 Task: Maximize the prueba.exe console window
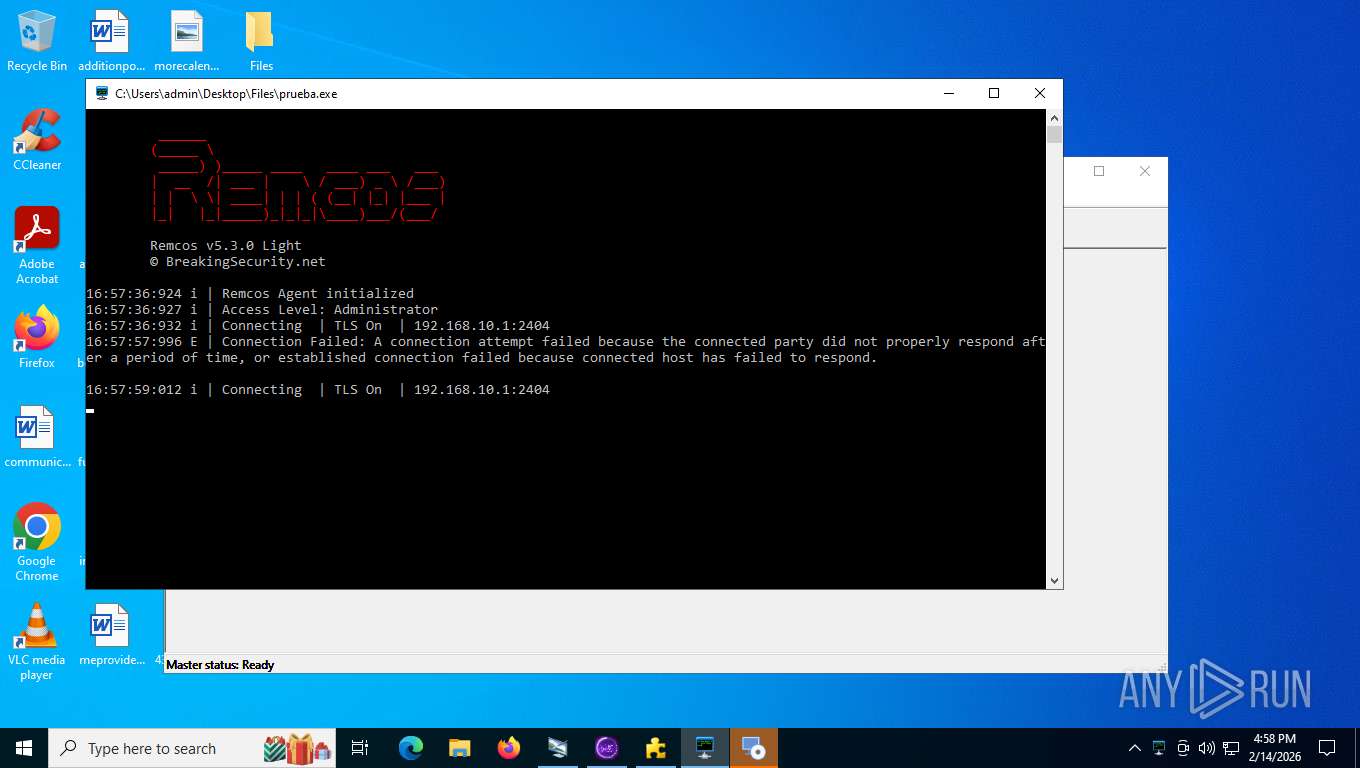(x=994, y=93)
